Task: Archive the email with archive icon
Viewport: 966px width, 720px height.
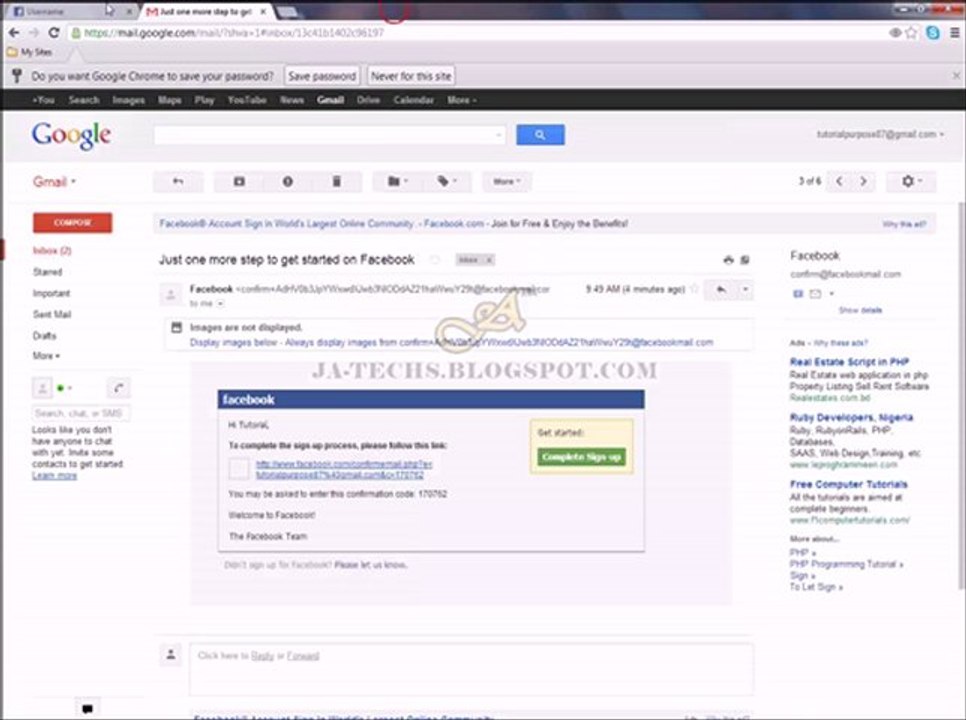Action: tap(239, 182)
